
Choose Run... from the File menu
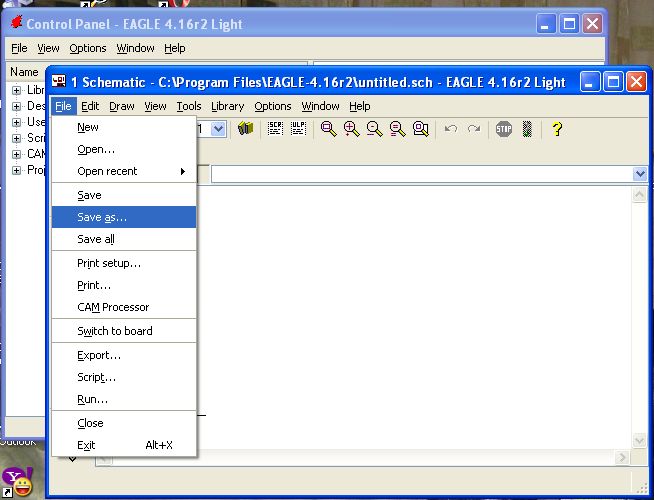tap(124, 399)
